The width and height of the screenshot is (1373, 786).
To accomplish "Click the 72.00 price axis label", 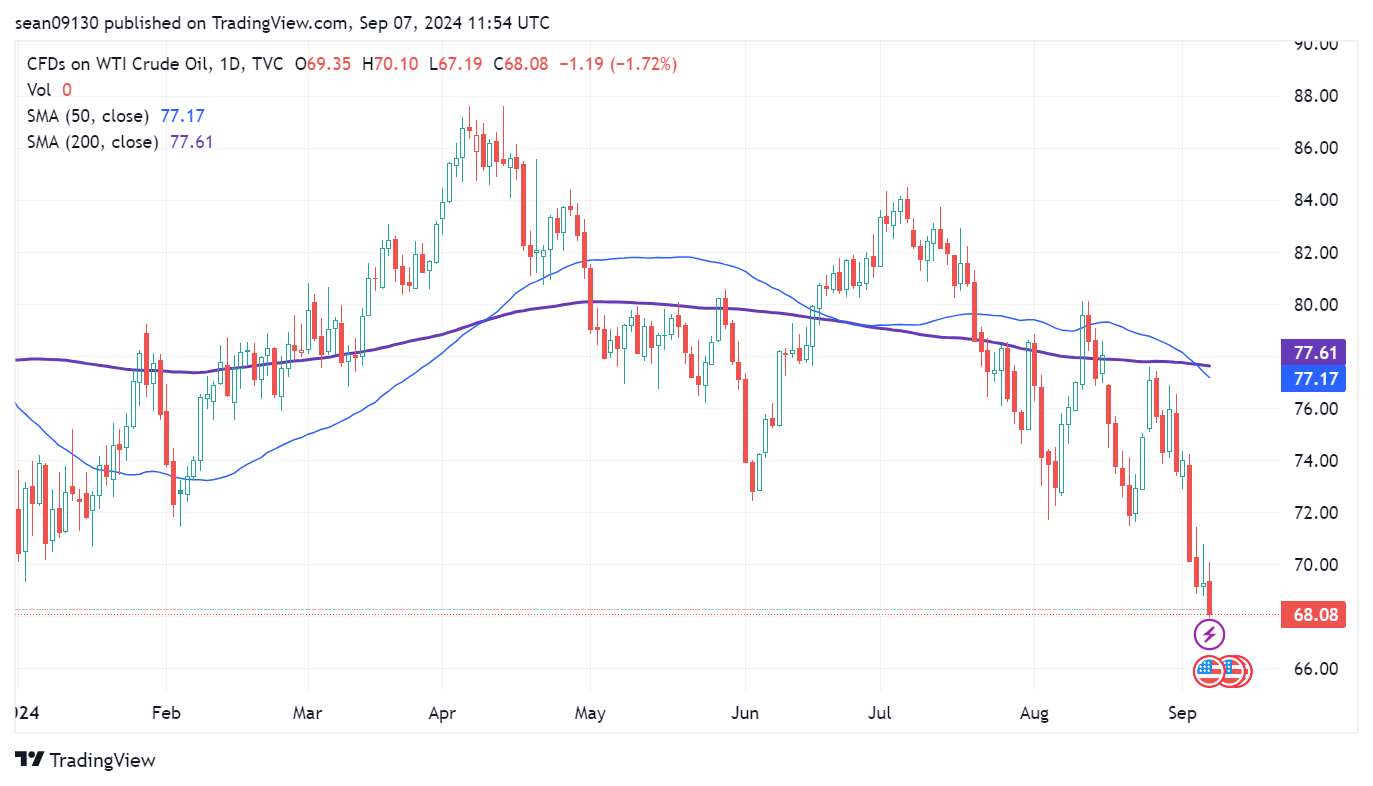I will pyautogui.click(x=1315, y=512).
